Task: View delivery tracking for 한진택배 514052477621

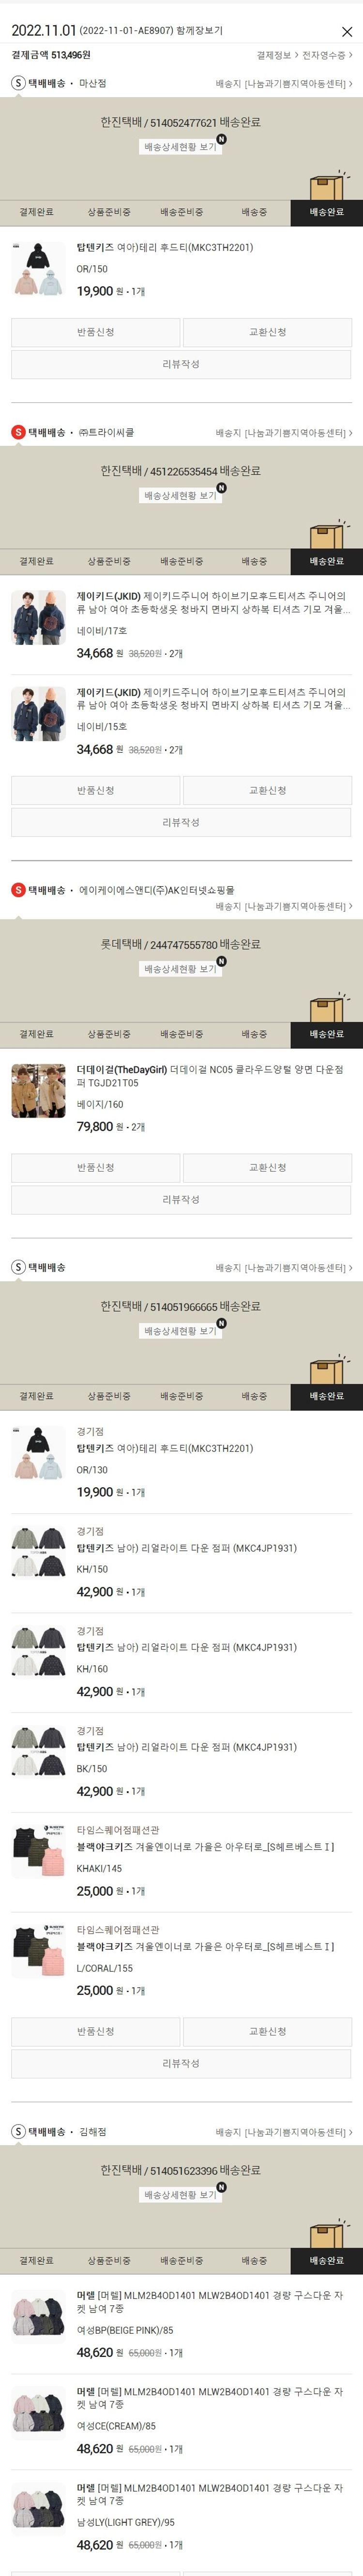Action: coord(181,147)
